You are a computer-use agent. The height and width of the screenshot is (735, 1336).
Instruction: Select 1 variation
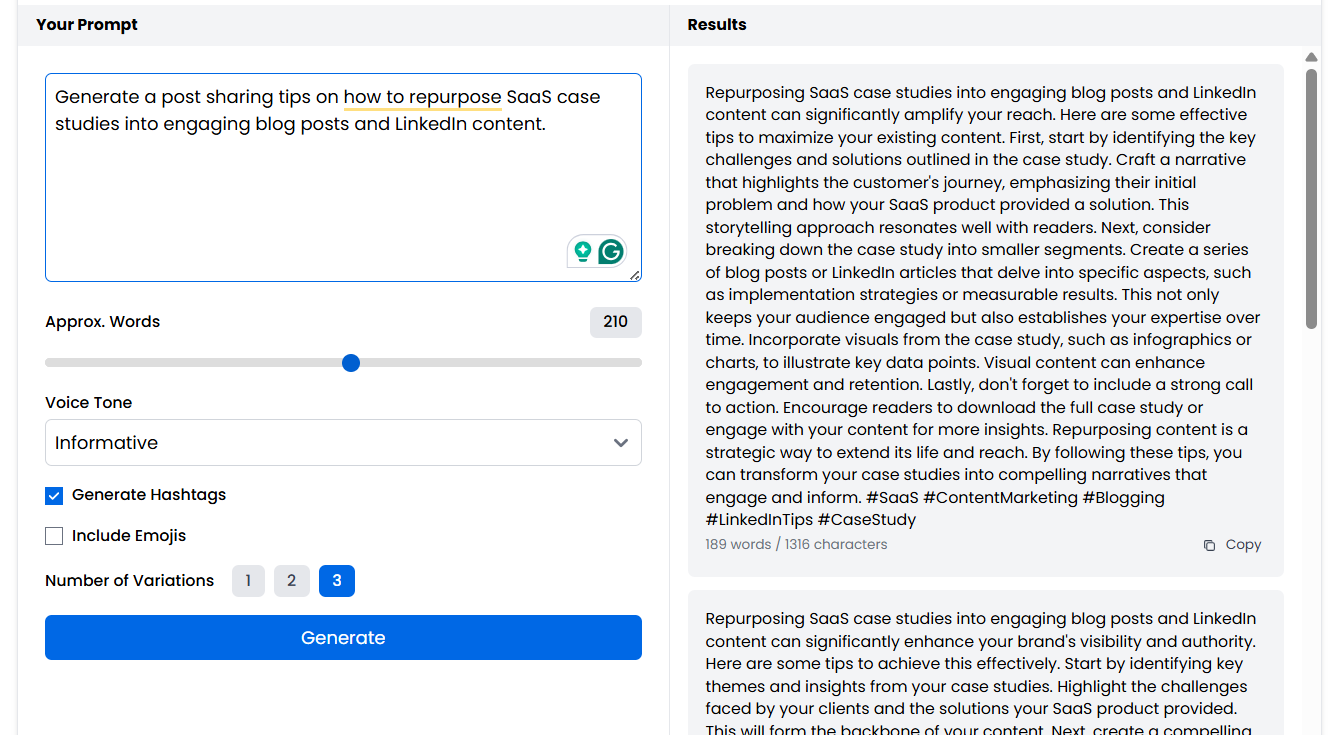[x=248, y=581]
